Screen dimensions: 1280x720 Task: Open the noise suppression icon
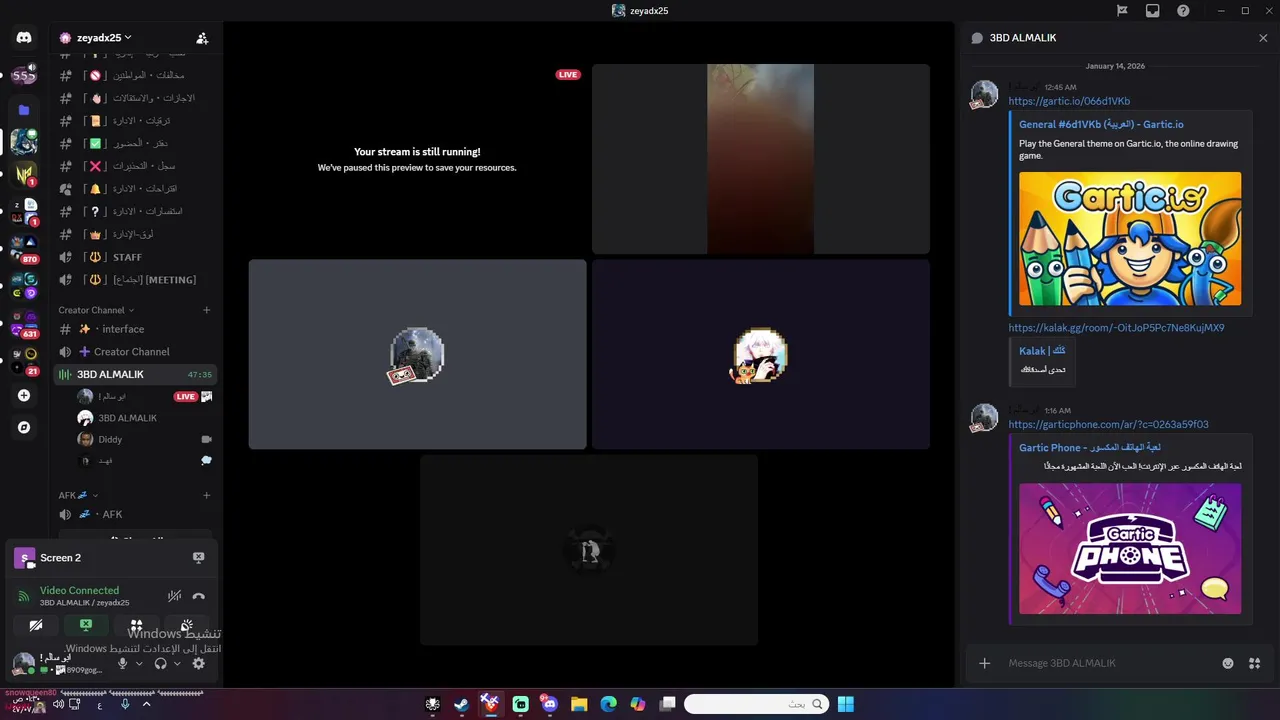[x=175, y=596]
